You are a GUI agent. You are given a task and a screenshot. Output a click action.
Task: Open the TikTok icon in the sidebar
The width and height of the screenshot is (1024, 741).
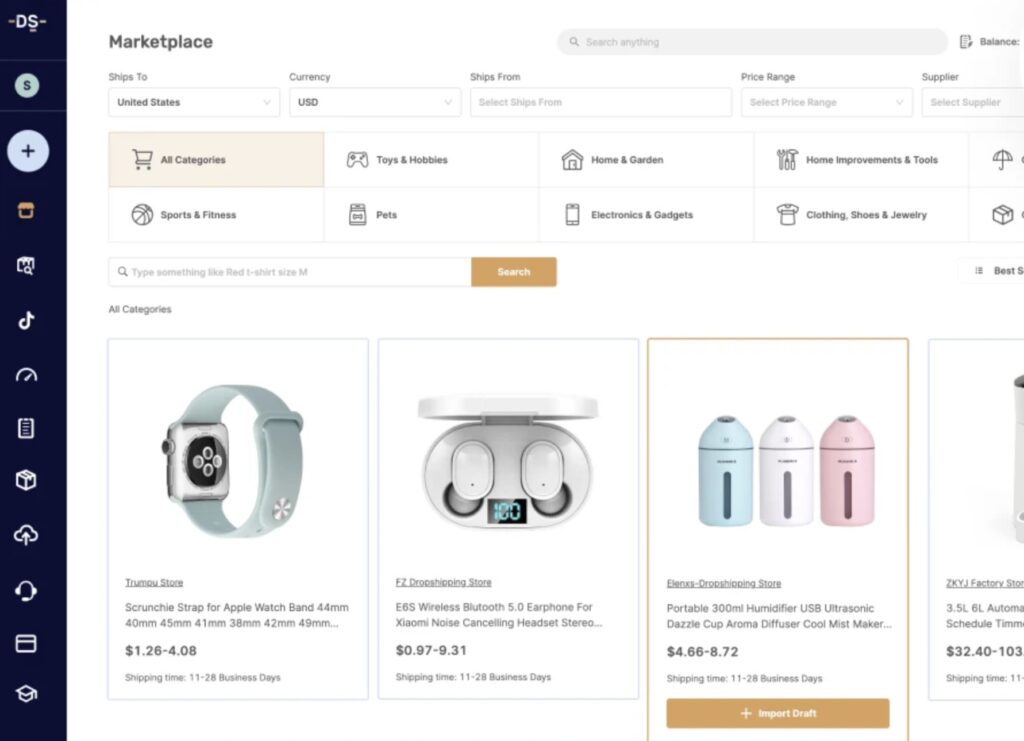point(26,320)
